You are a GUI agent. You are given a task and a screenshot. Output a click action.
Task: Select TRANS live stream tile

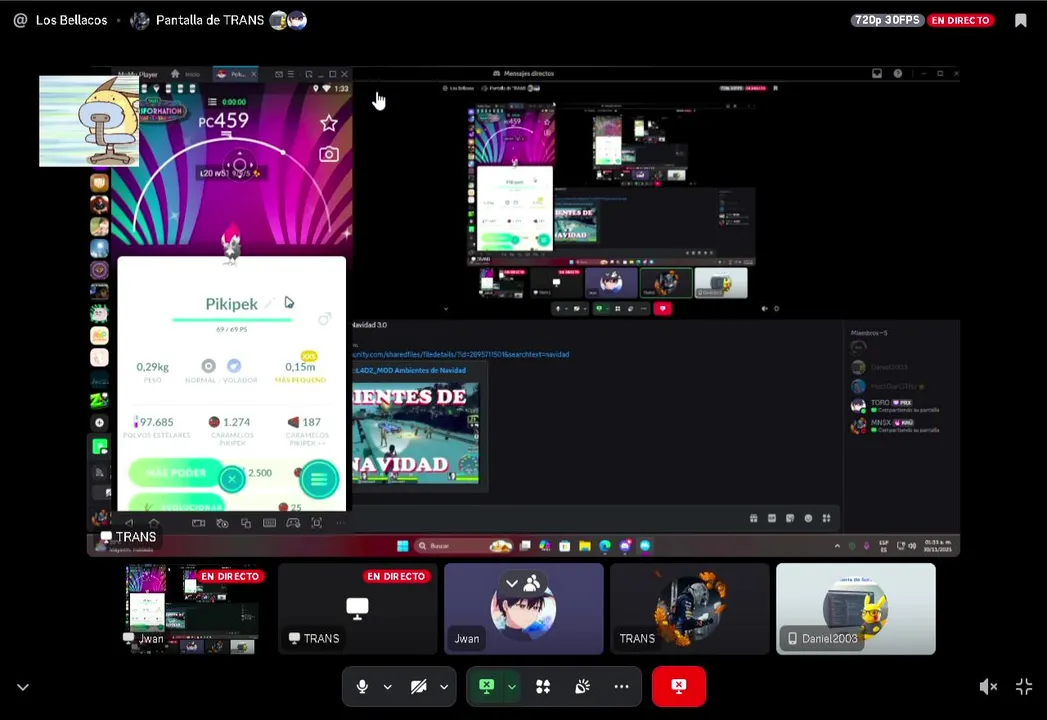pyautogui.click(x=357, y=608)
